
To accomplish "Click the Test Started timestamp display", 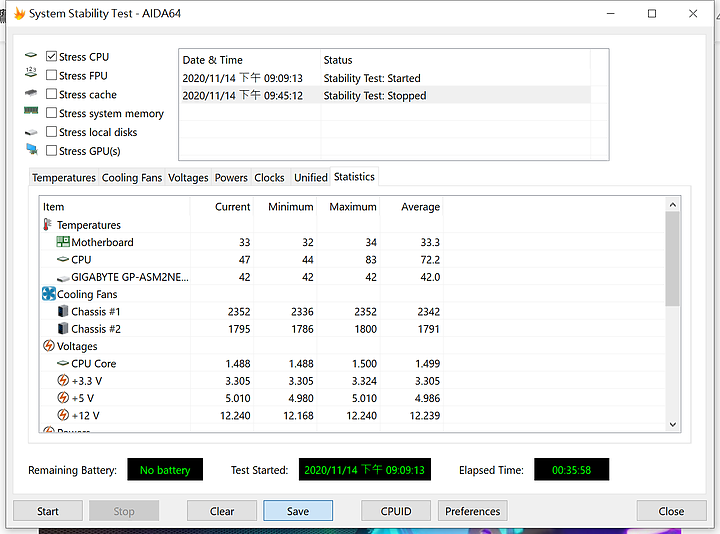I will click(365, 470).
